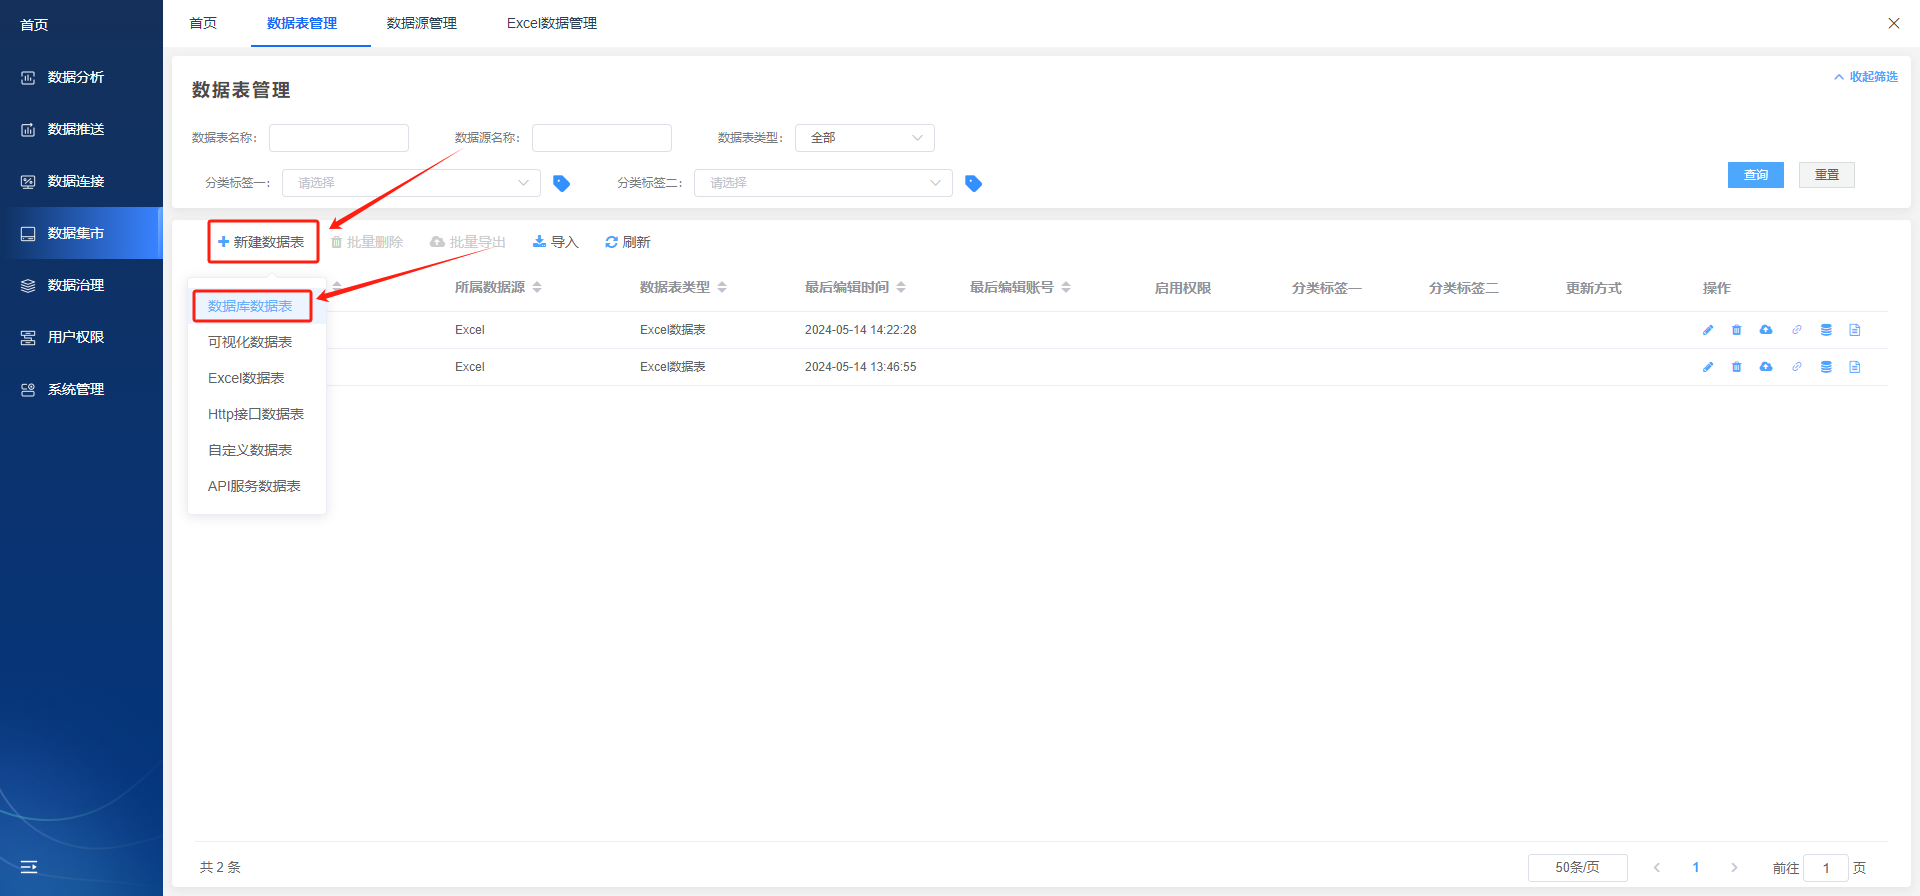Click delete trash icon in 13:46:55 row
The image size is (1920, 896).
[1737, 367]
